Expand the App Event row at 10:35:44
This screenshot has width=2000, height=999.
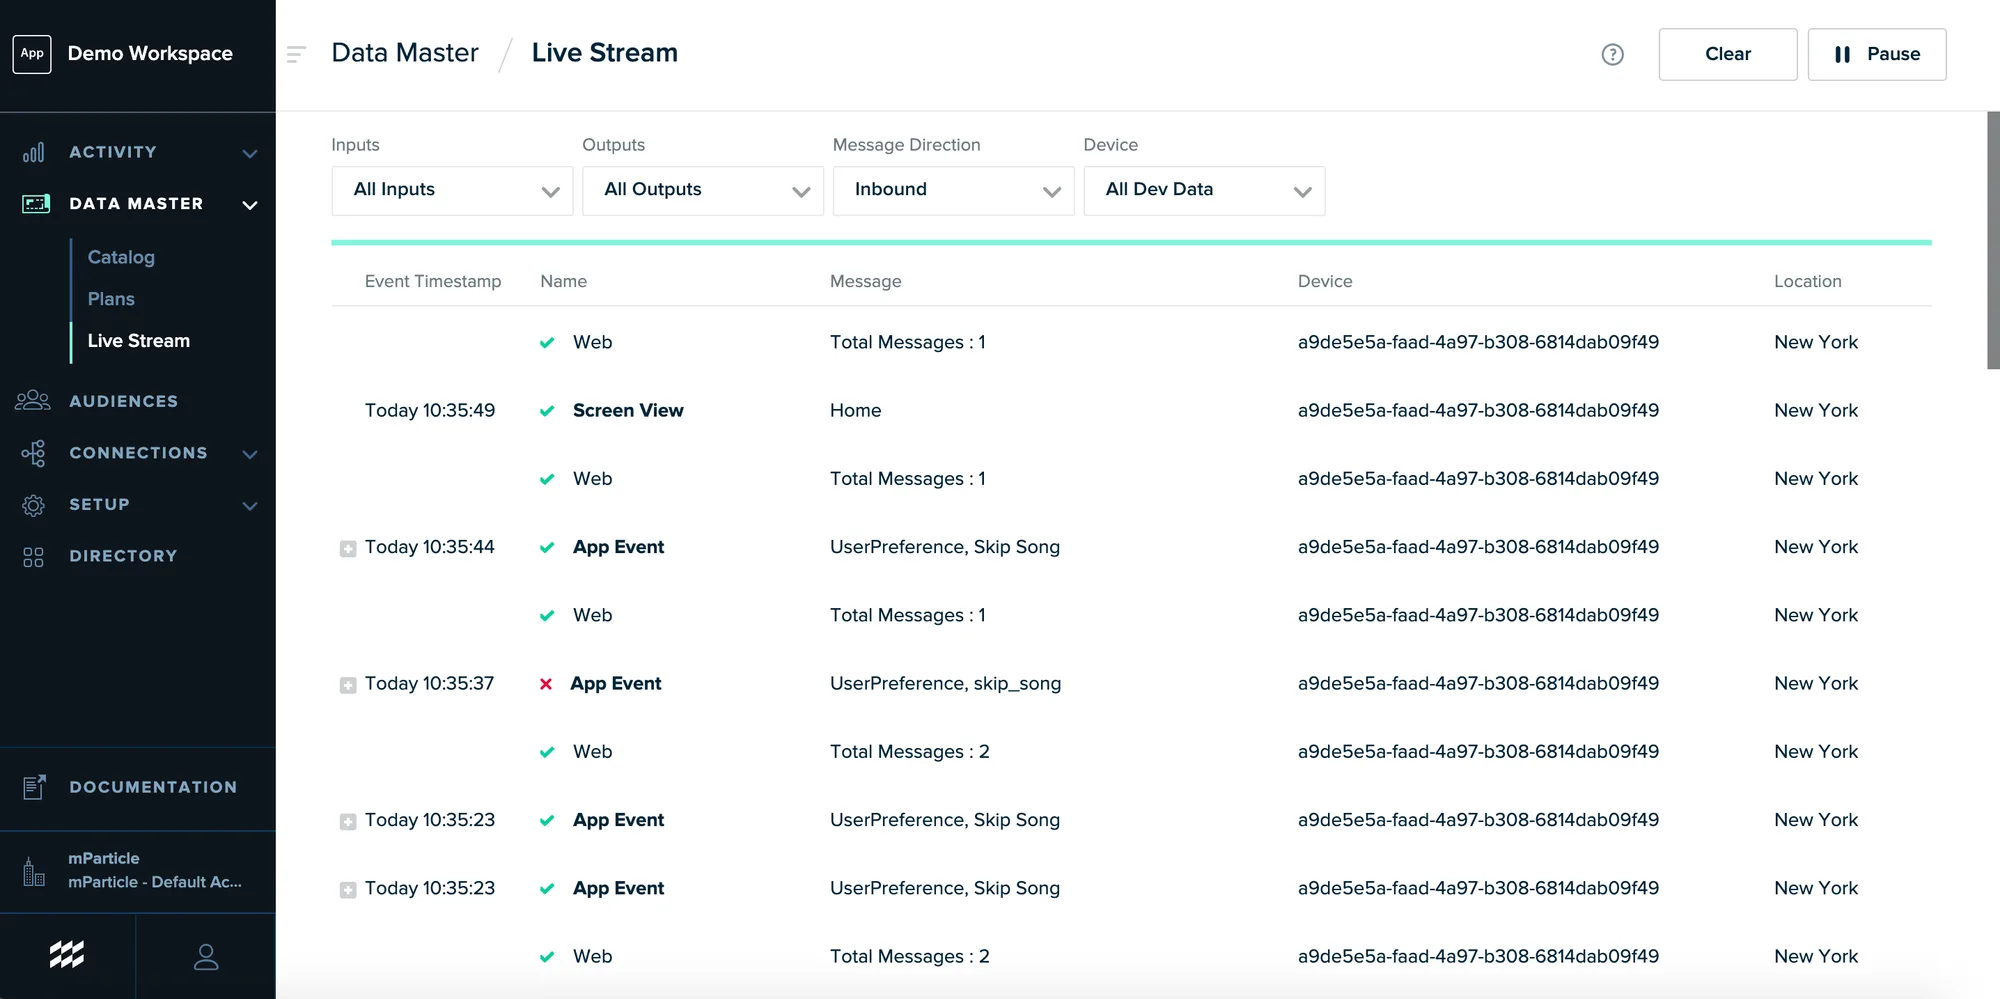click(x=348, y=548)
